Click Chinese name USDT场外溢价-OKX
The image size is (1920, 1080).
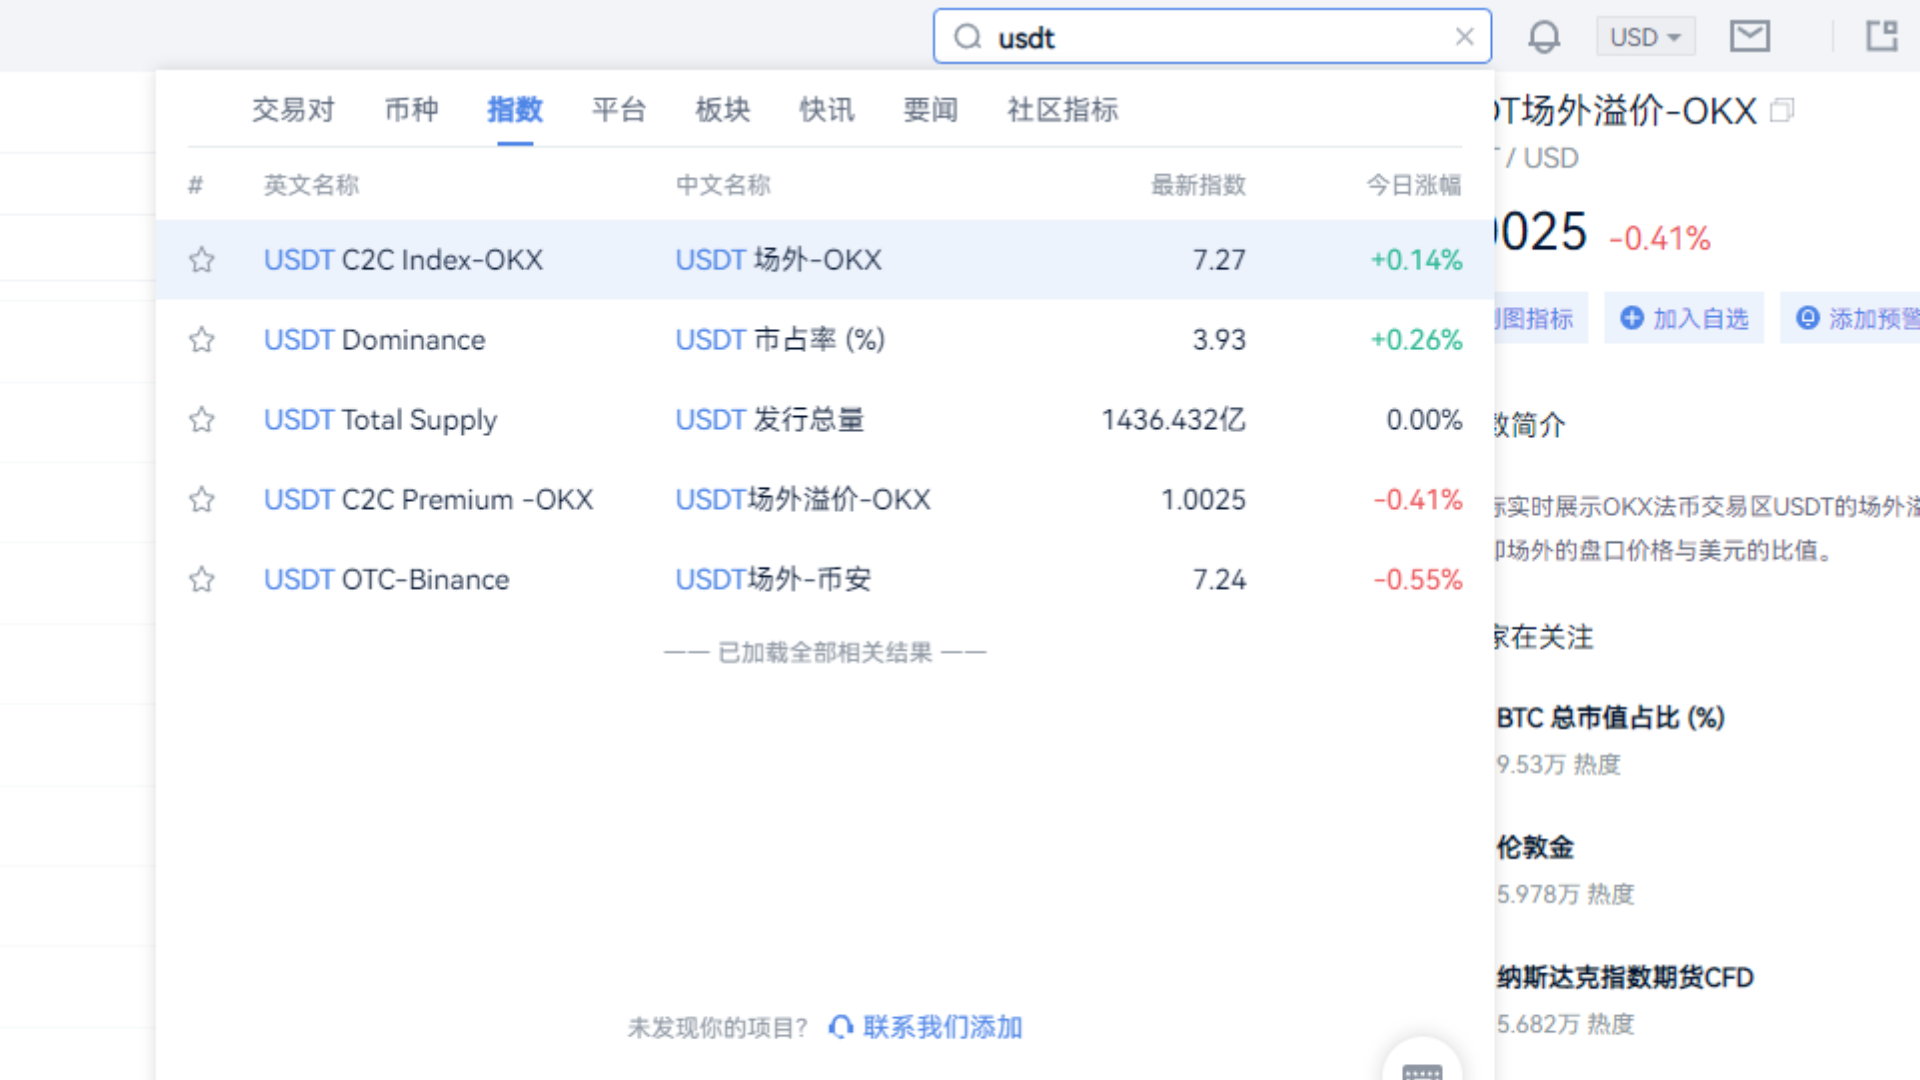803,499
